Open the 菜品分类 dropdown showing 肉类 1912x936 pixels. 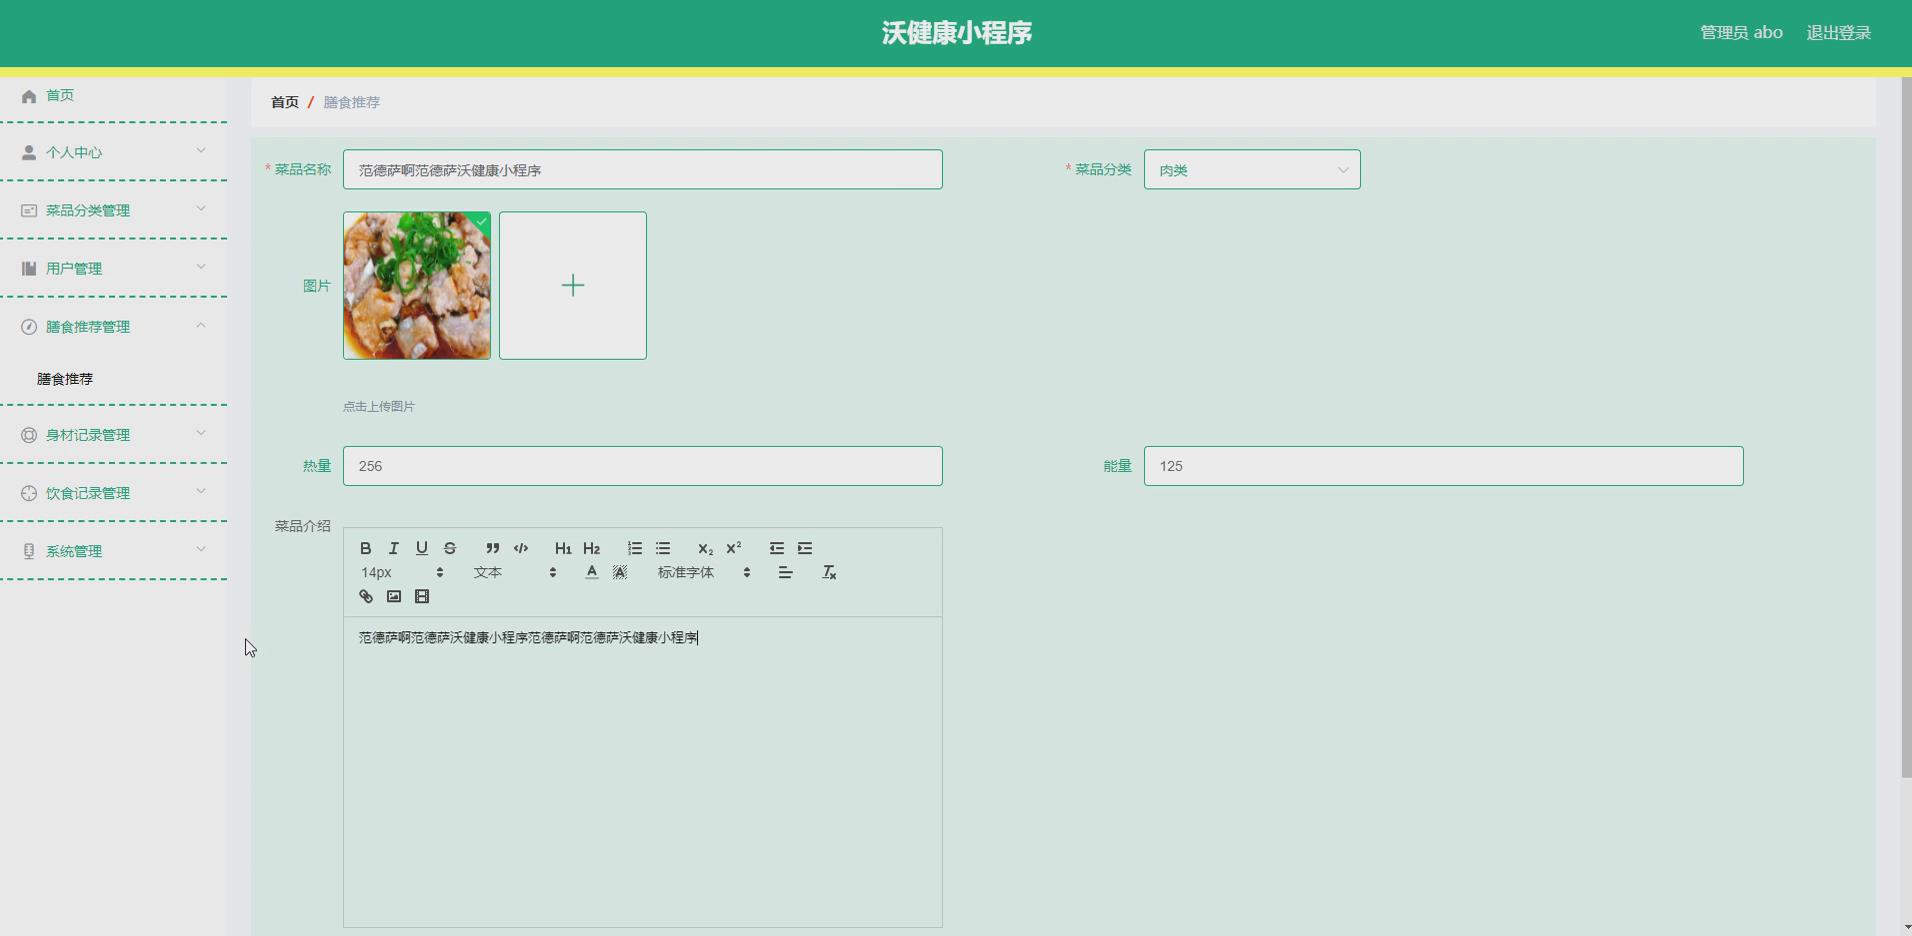[x=1252, y=170]
